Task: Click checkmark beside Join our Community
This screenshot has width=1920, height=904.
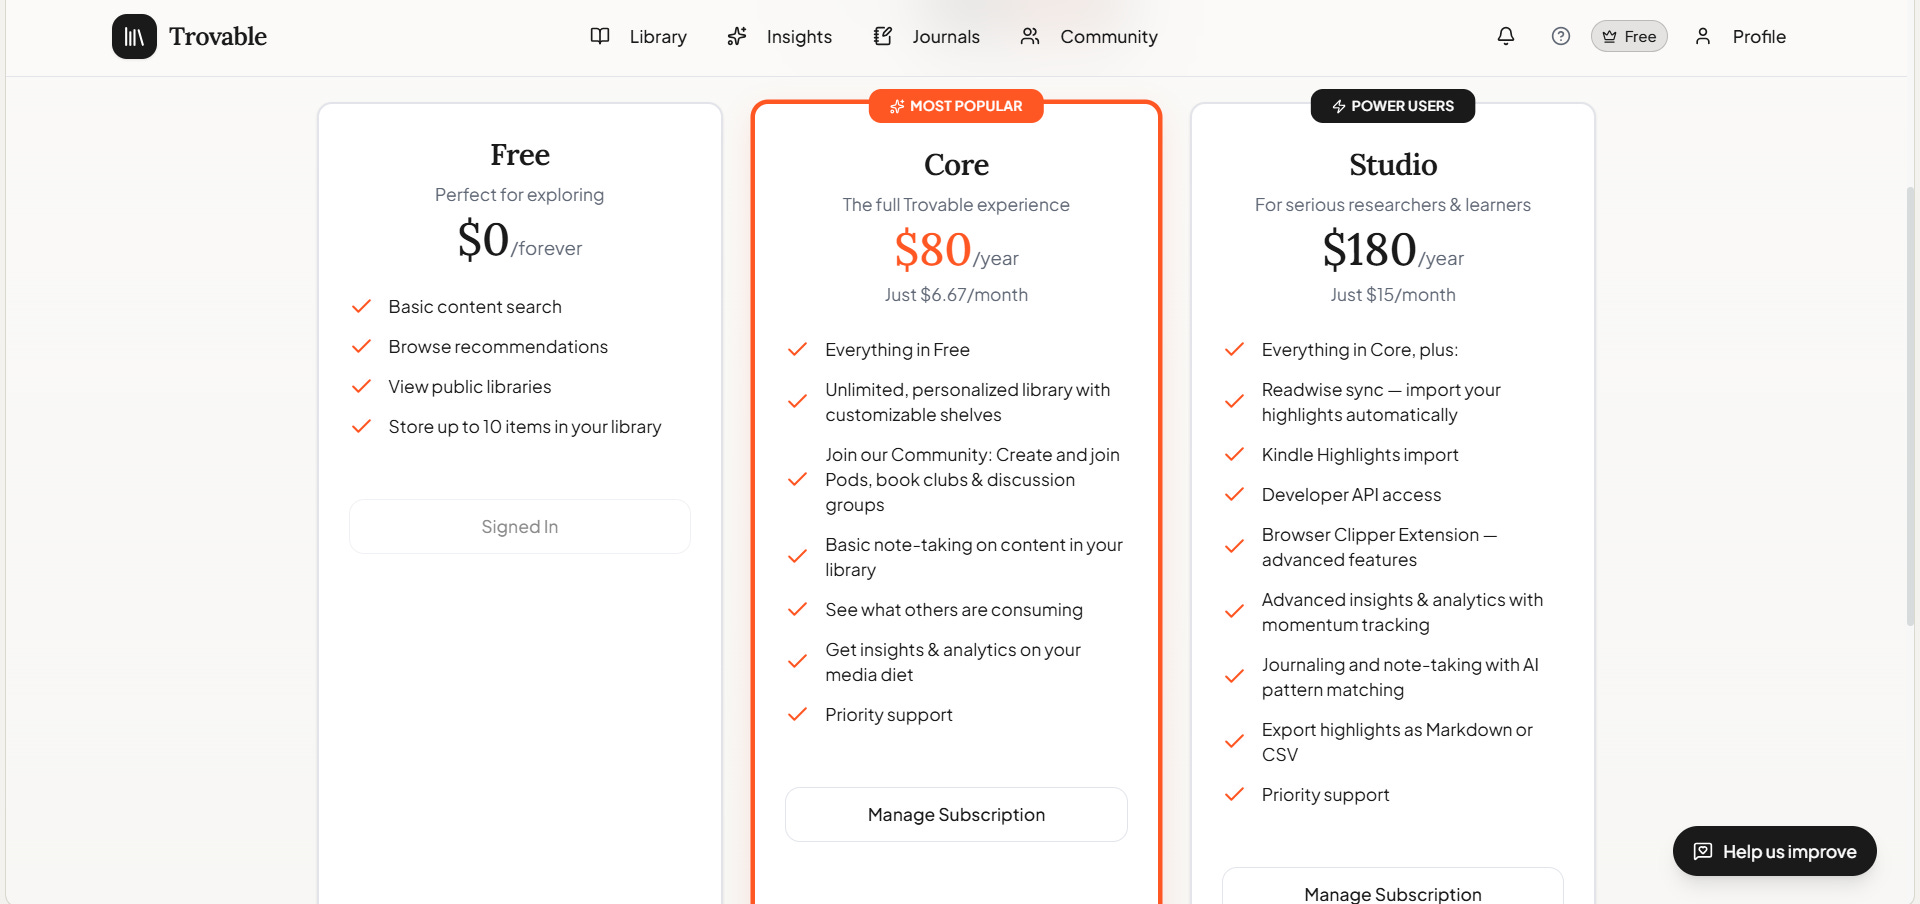Action: point(798,479)
